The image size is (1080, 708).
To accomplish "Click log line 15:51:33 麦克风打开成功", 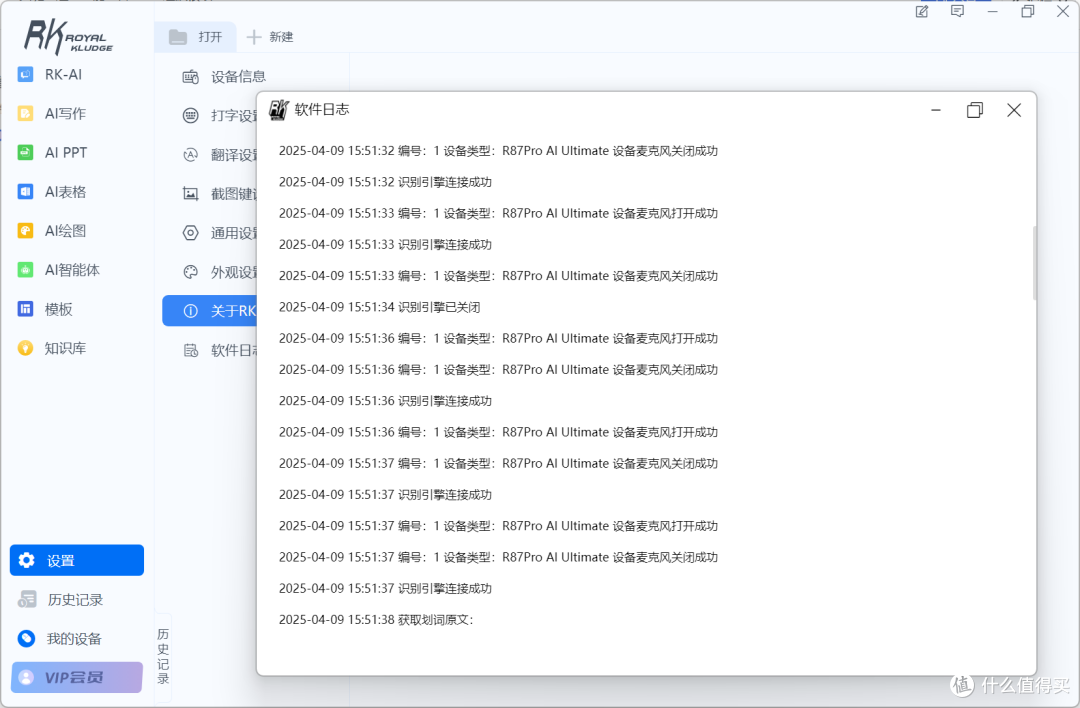I will tap(498, 214).
